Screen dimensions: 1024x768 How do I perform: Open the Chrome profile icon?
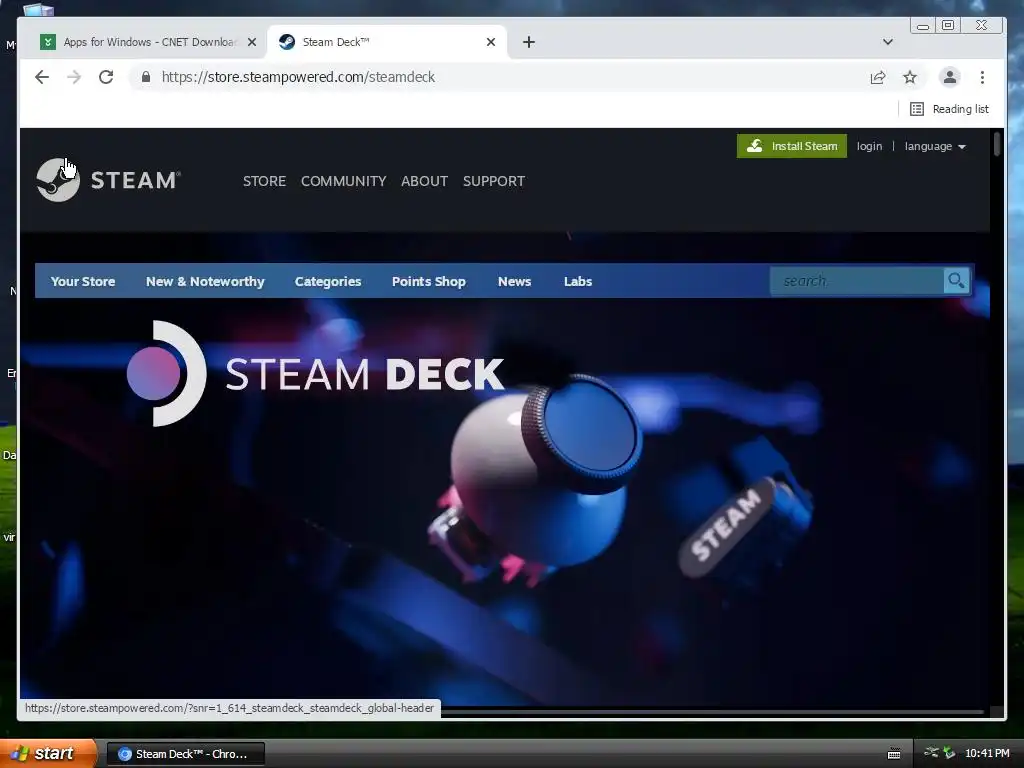950,77
